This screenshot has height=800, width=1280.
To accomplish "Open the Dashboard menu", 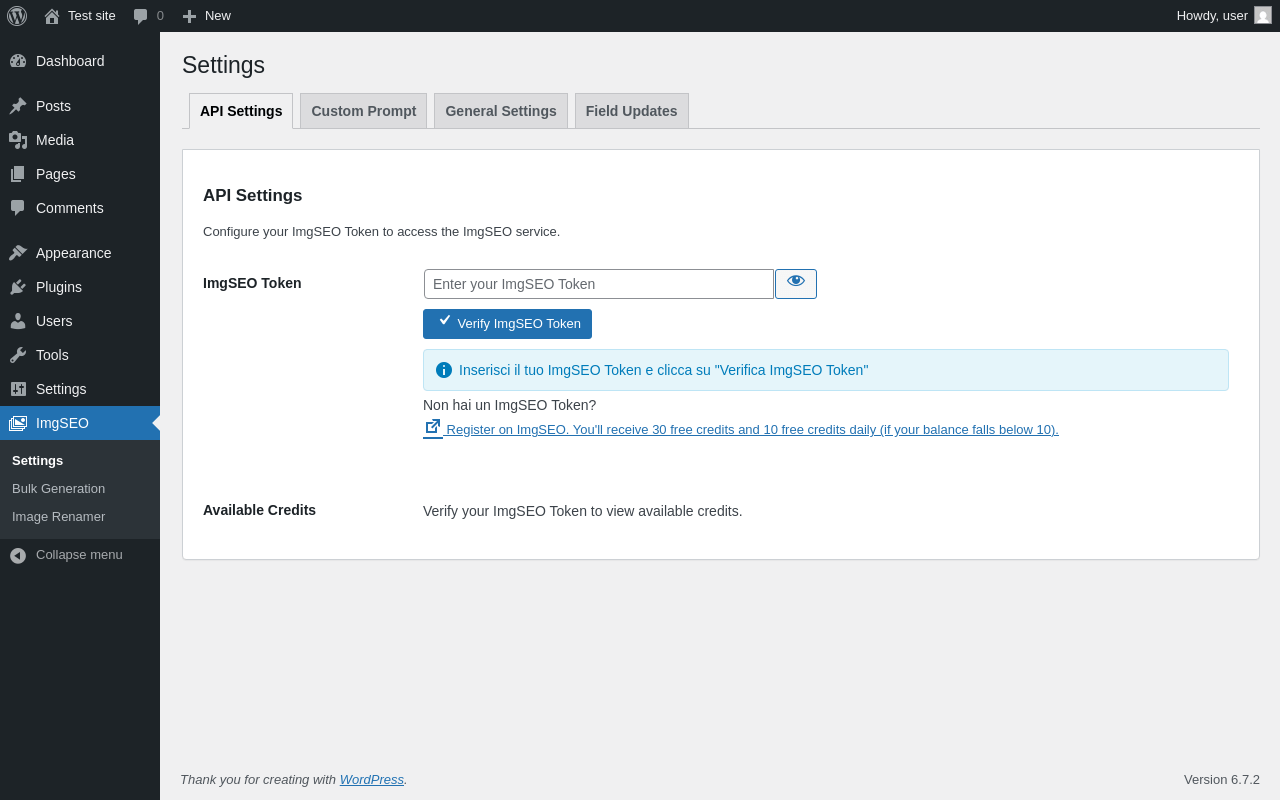I will (70, 61).
